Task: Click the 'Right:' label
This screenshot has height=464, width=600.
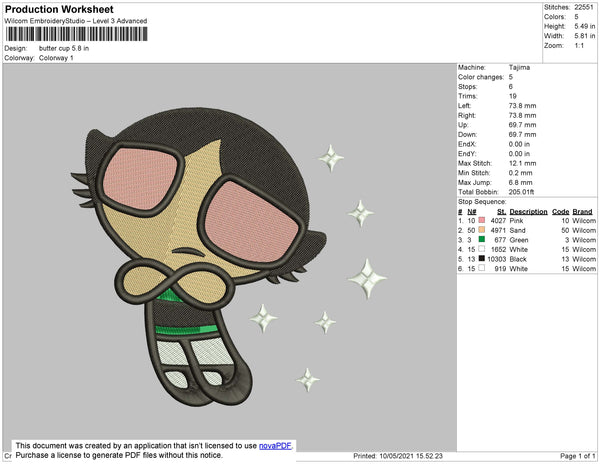Action: (466, 115)
